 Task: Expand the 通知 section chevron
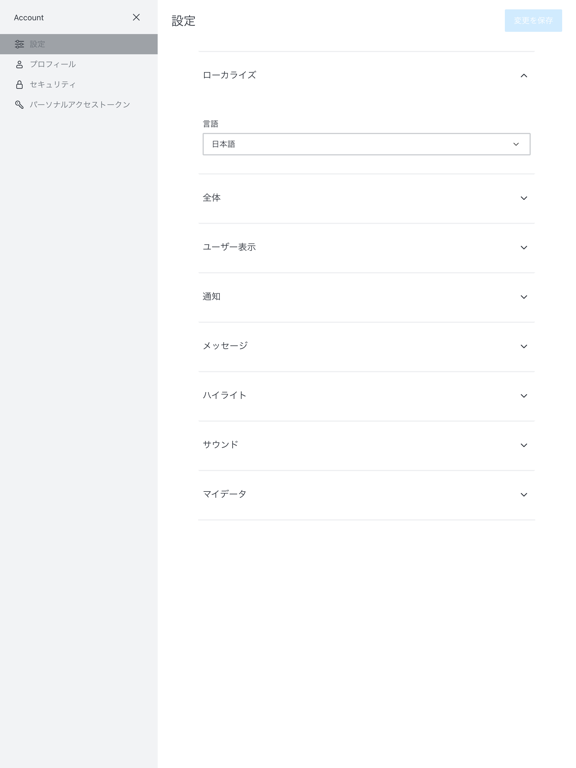click(524, 297)
